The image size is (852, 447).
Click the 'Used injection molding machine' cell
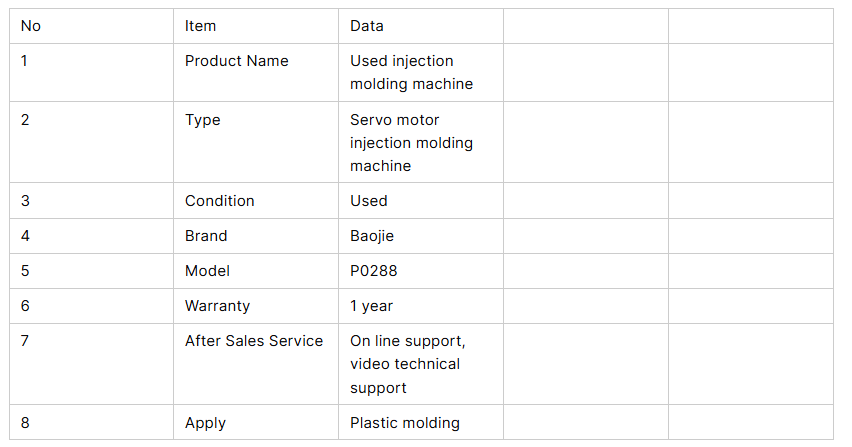[412, 72]
